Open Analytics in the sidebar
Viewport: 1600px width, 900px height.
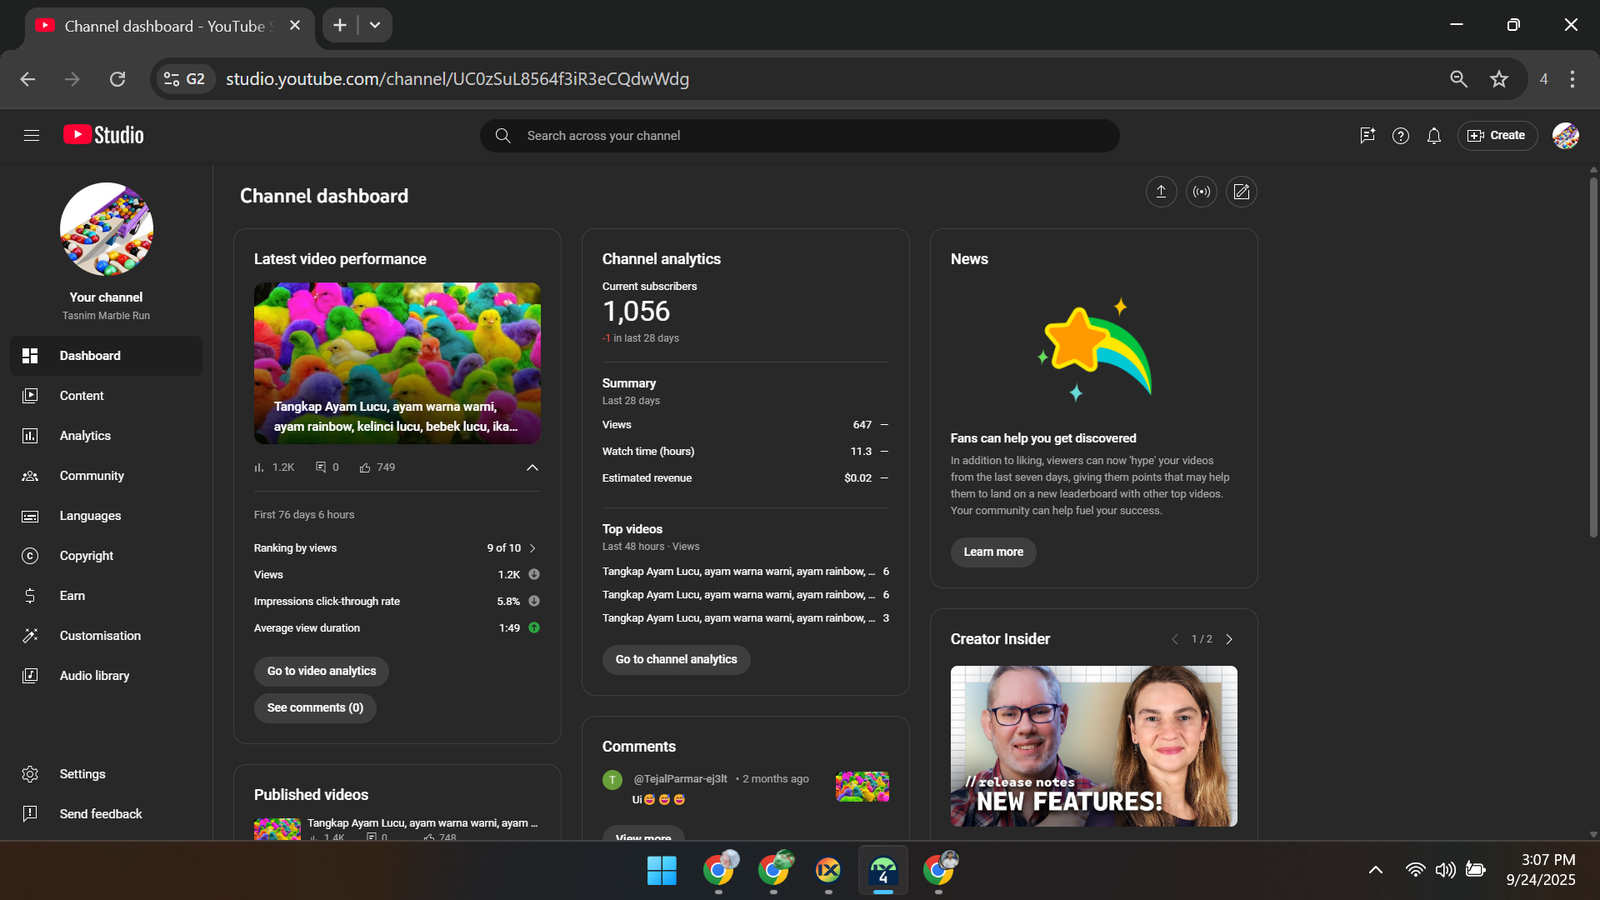tap(85, 436)
